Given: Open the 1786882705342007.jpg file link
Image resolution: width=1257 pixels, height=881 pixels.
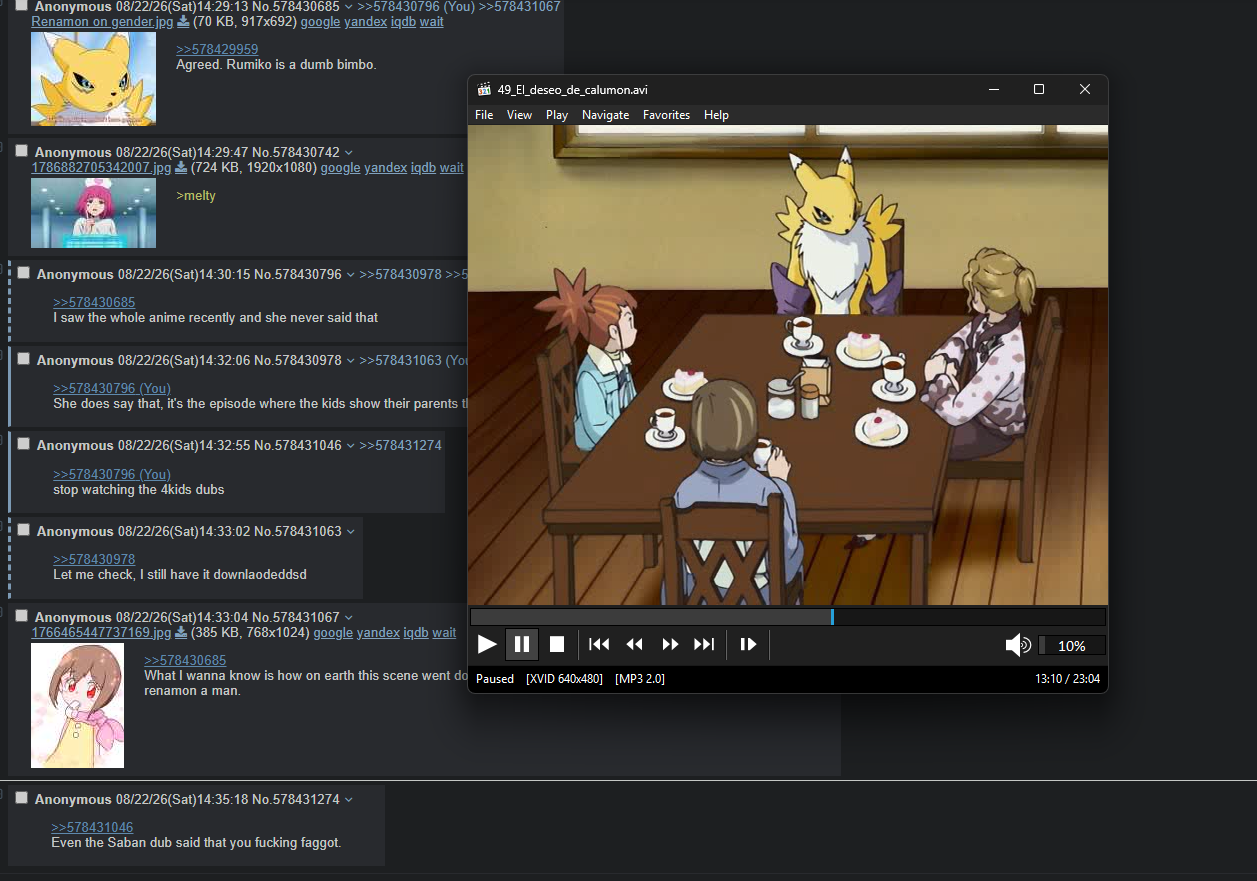Looking at the screenshot, I should 101,168.
